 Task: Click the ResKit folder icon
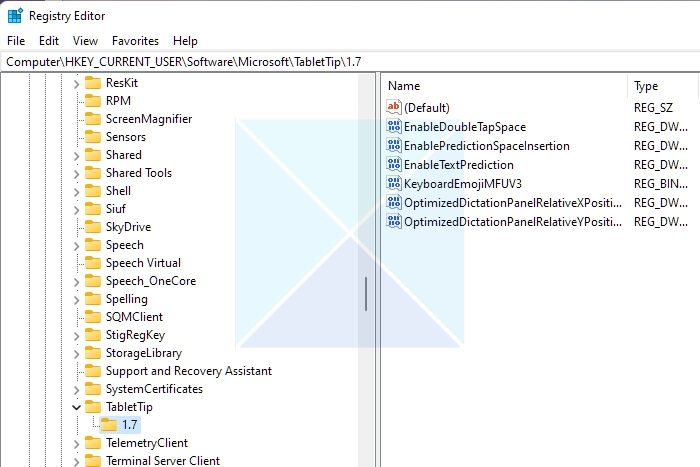pyautogui.click(x=93, y=83)
